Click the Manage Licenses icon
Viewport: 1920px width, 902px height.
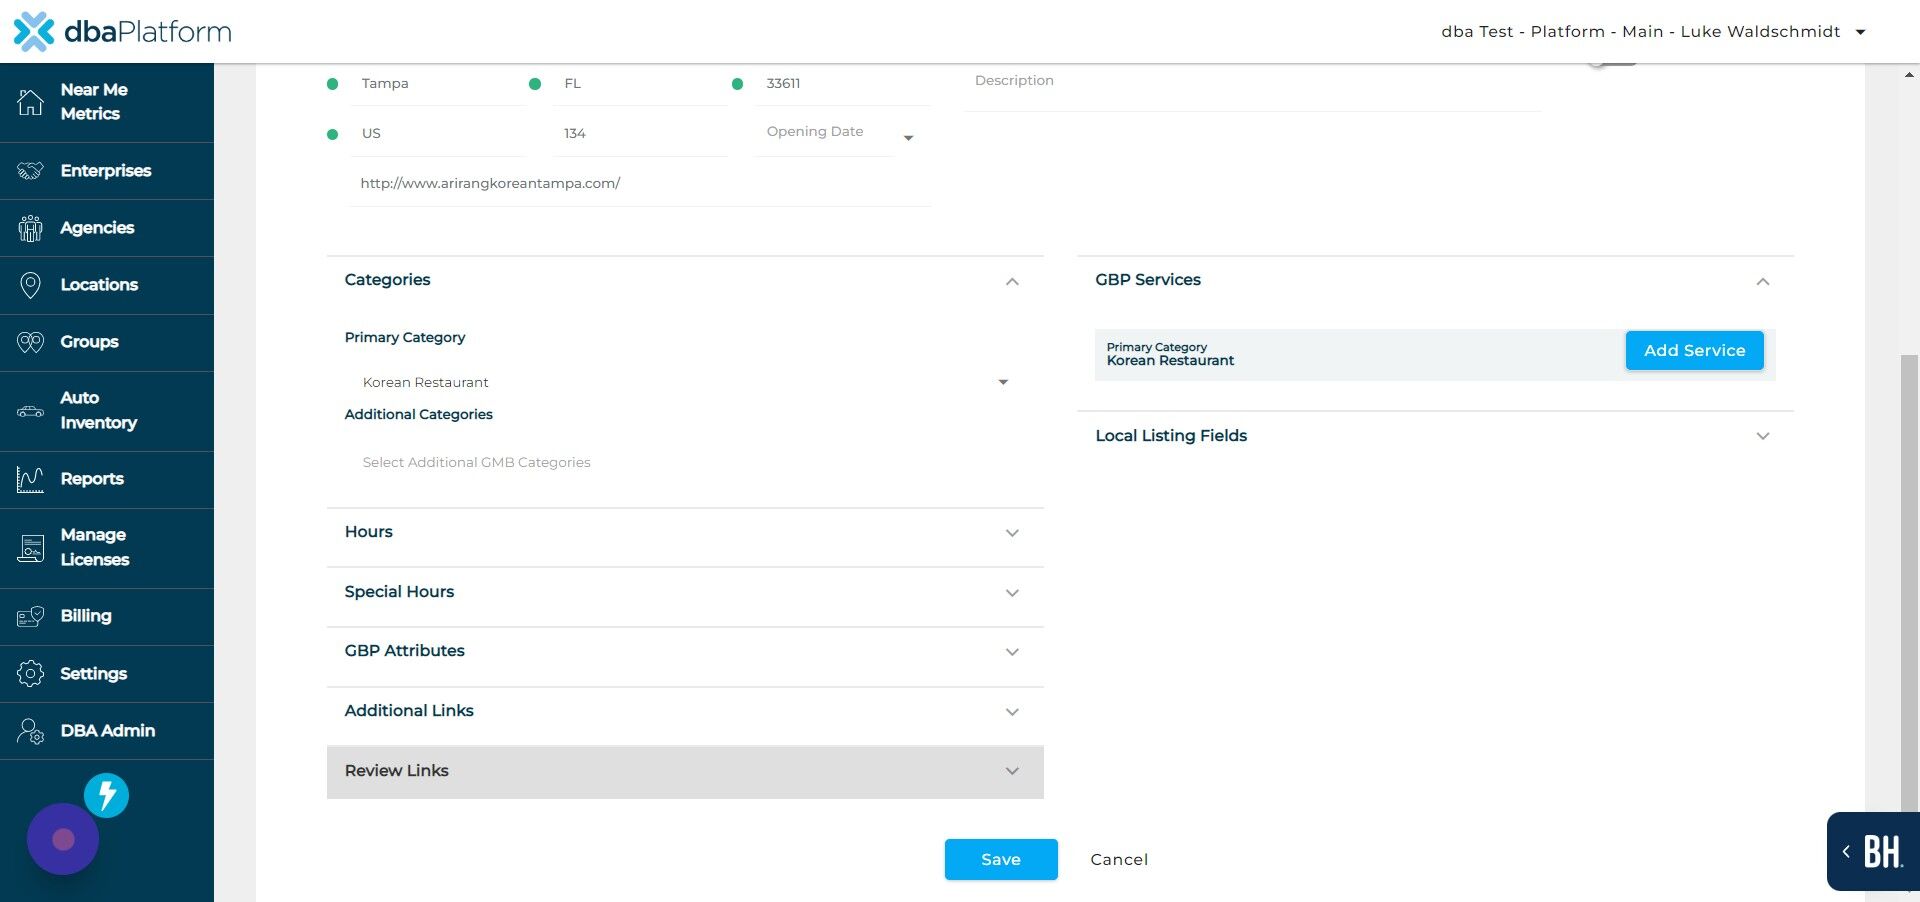click(30, 548)
